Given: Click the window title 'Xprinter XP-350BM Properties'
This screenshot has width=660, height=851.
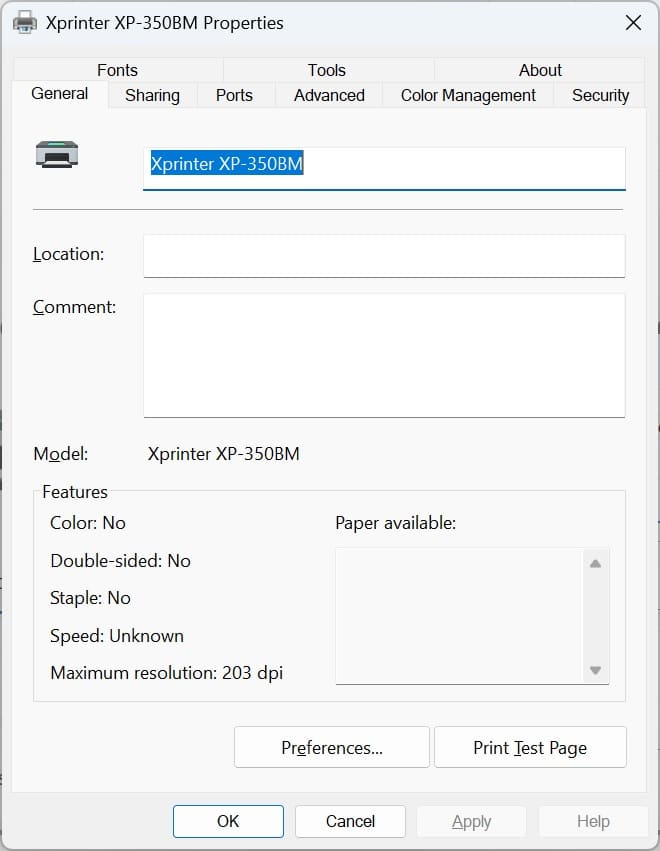Looking at the screenshot, I should point(164,23).
